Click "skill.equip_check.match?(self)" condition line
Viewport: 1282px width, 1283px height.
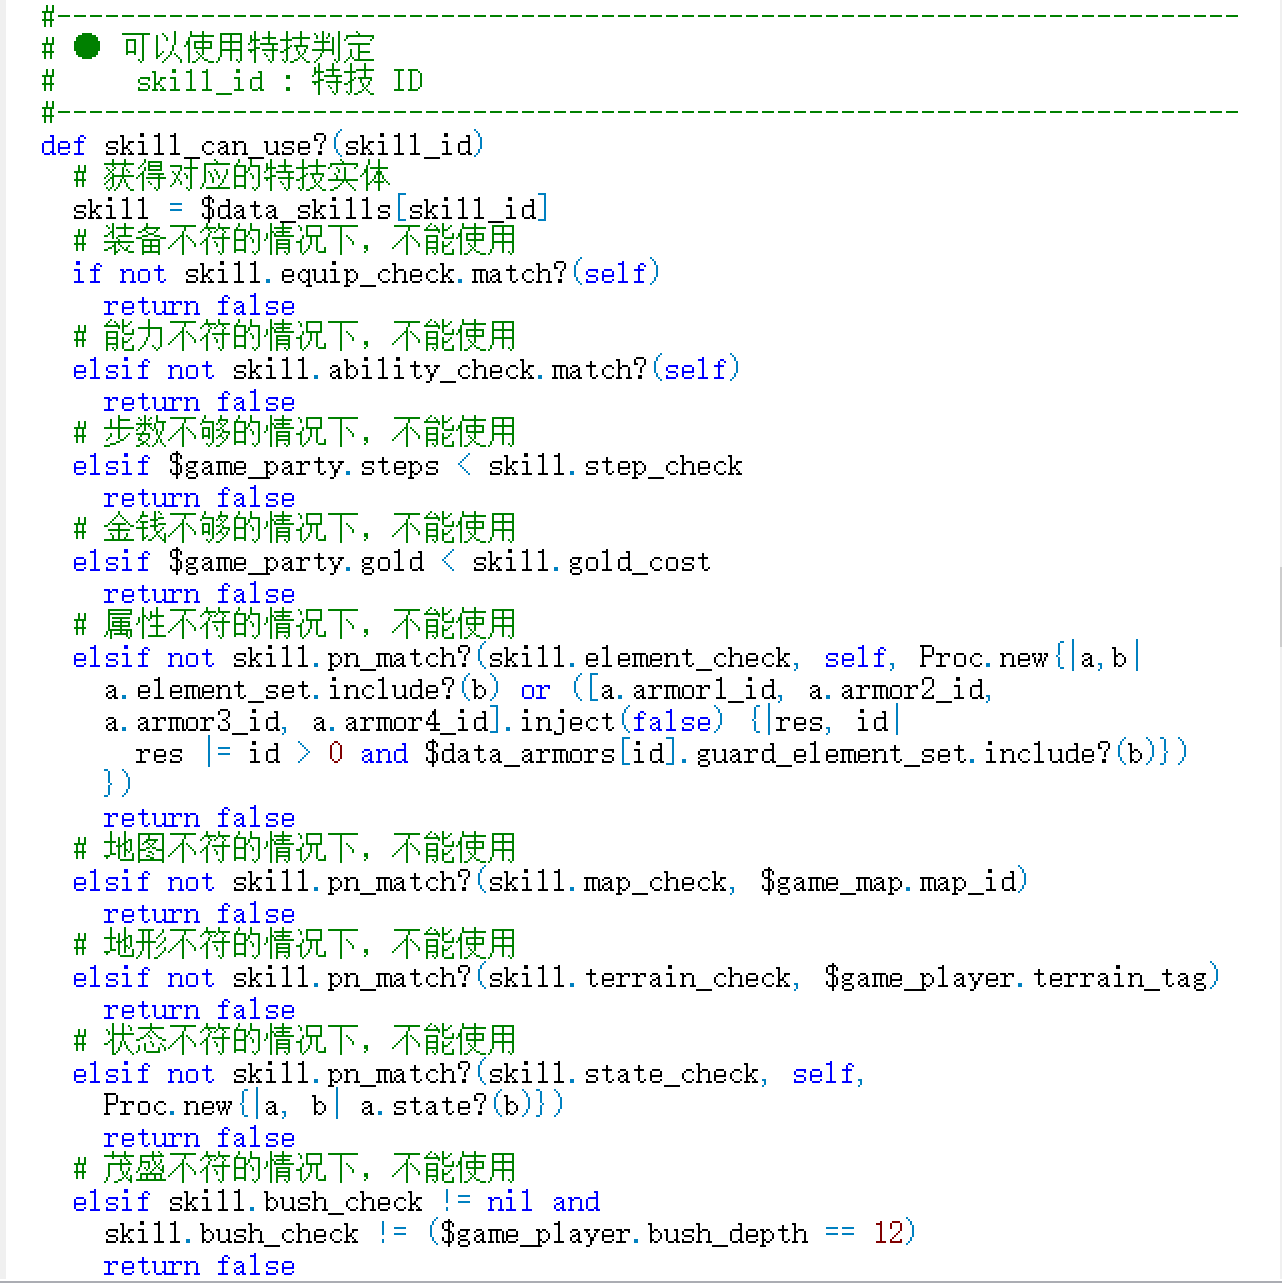pyautogui.click(x=366, y=273)
